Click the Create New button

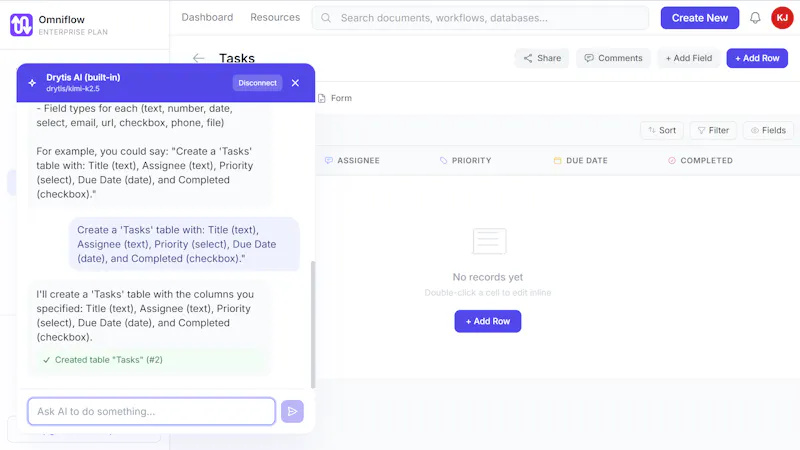(x=699, y=18)
